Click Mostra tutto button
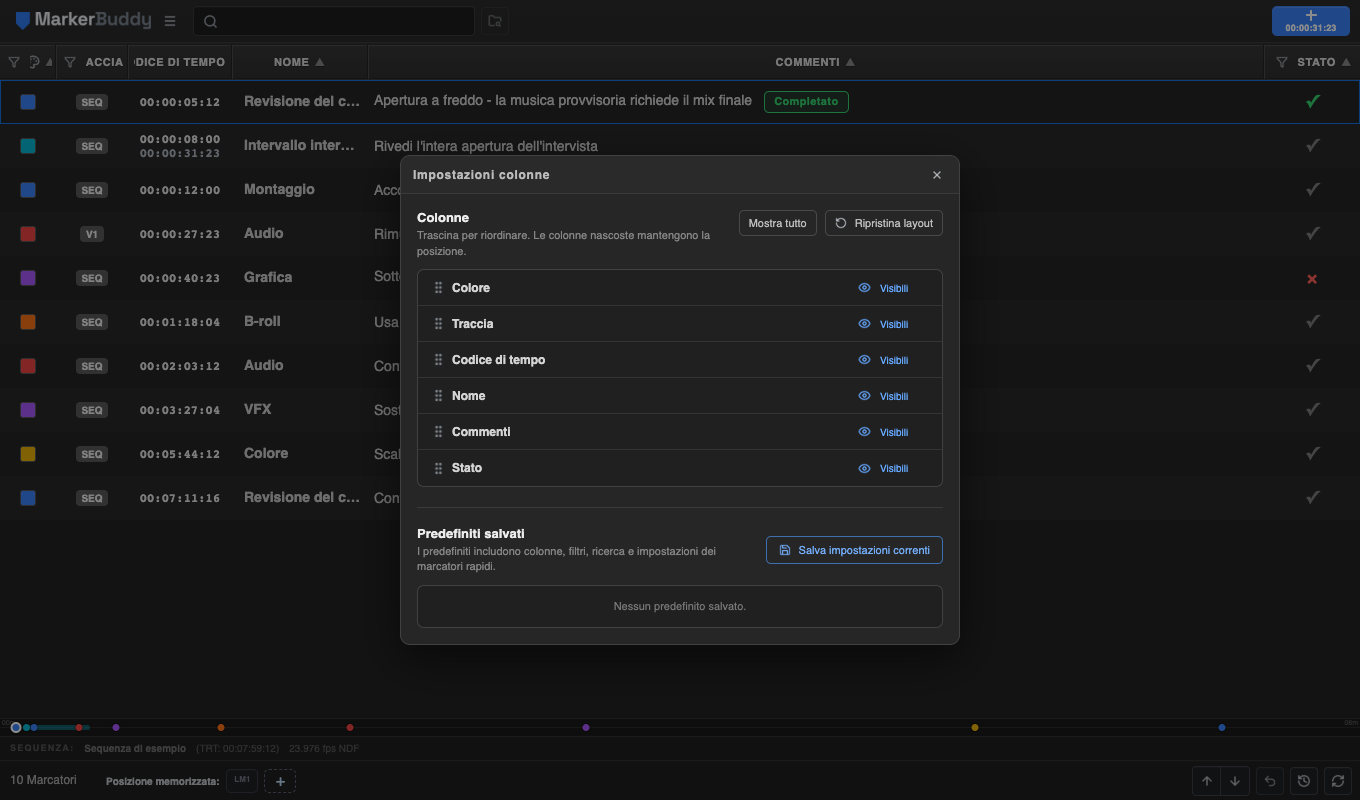 coord(778,223)
